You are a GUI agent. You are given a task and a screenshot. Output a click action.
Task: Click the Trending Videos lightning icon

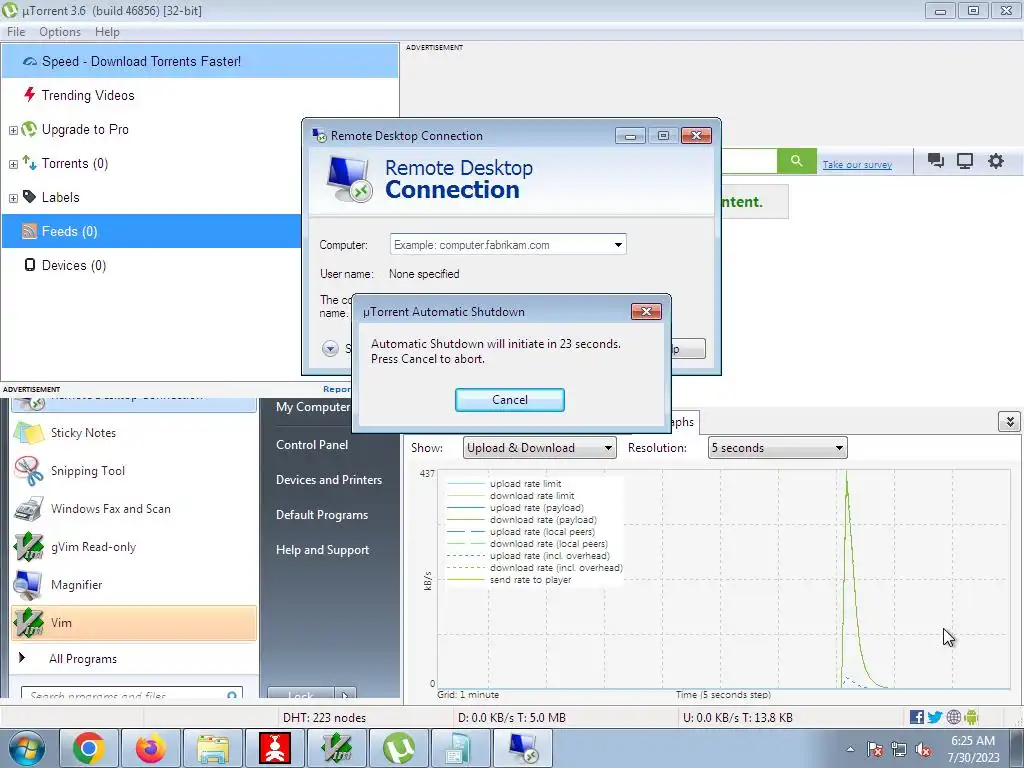pyautogui.click(x=29, y=95)
